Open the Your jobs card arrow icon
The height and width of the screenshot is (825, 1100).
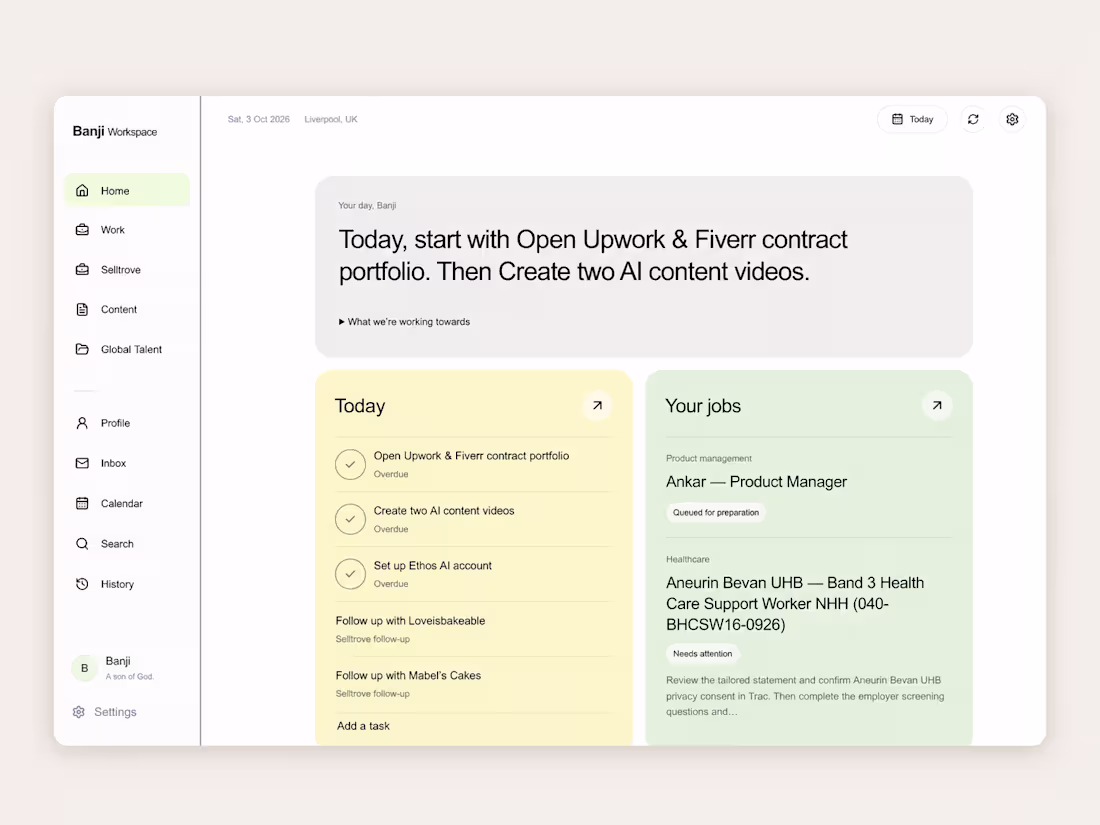(937, 405)
